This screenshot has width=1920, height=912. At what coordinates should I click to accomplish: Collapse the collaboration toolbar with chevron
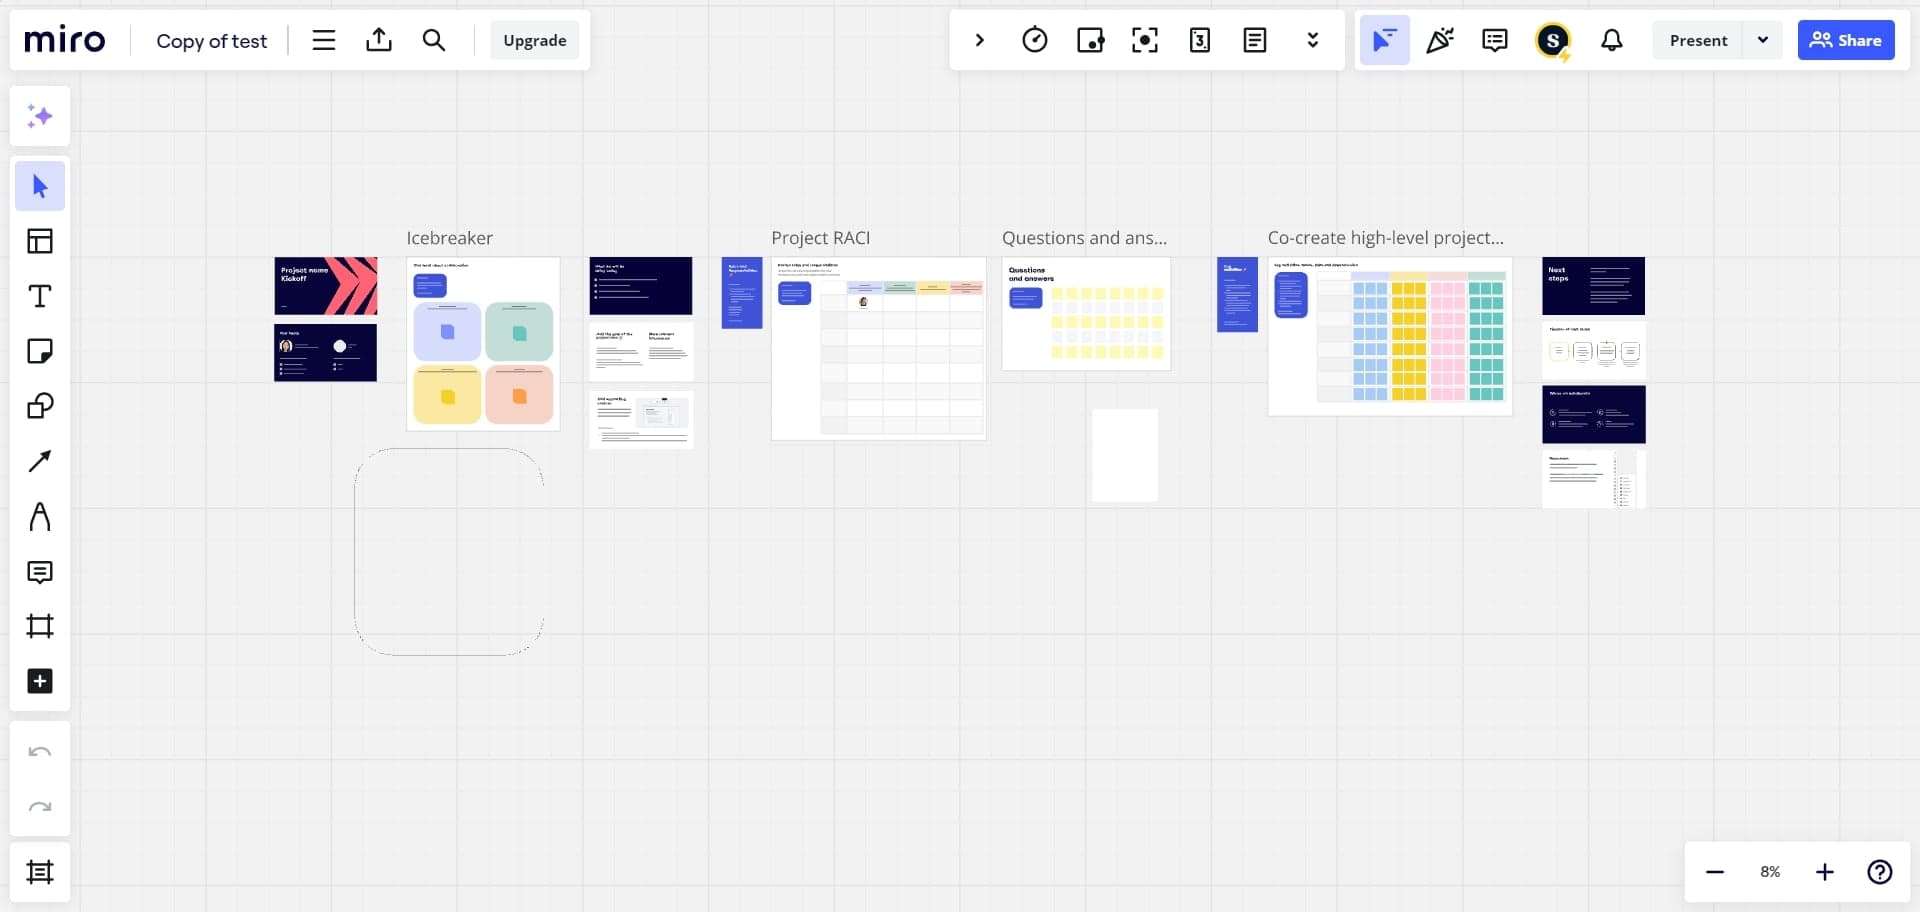[980, 40]
